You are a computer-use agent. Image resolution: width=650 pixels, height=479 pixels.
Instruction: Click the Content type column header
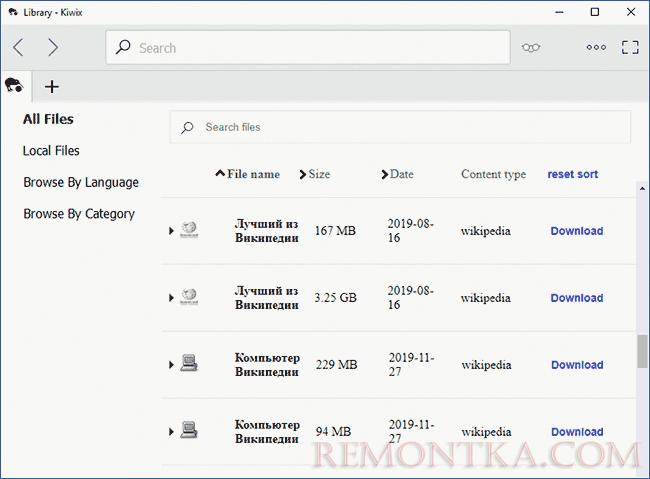pyautogui.click(x=493, y=175)
